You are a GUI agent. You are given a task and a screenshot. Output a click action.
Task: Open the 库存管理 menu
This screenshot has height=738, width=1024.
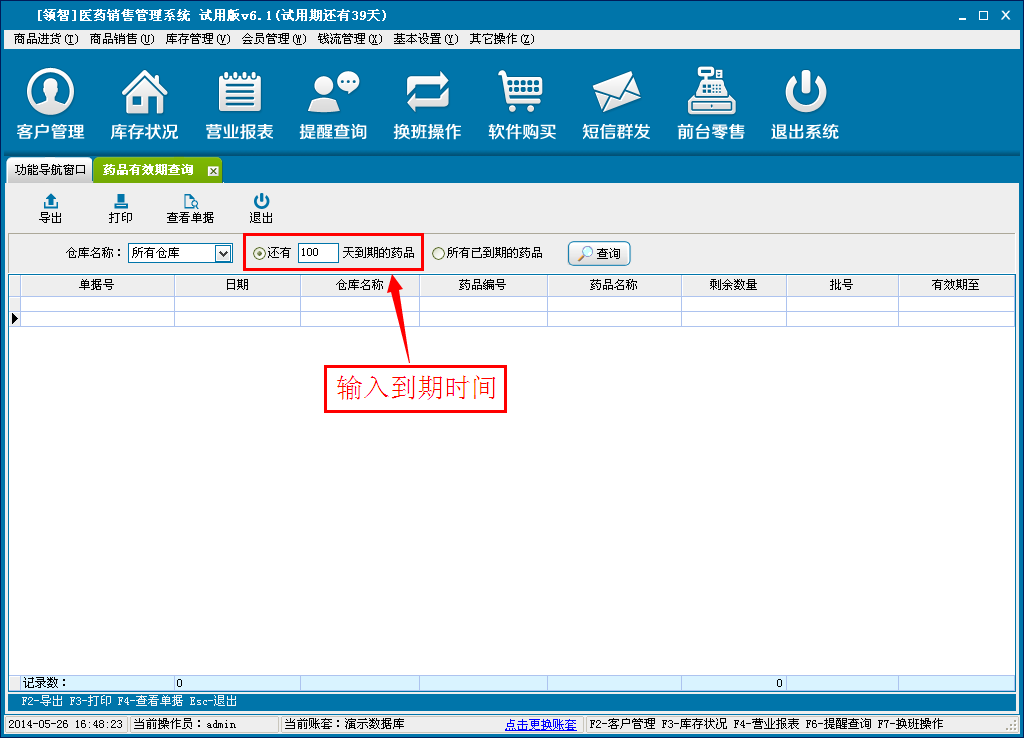coord(197,39)
